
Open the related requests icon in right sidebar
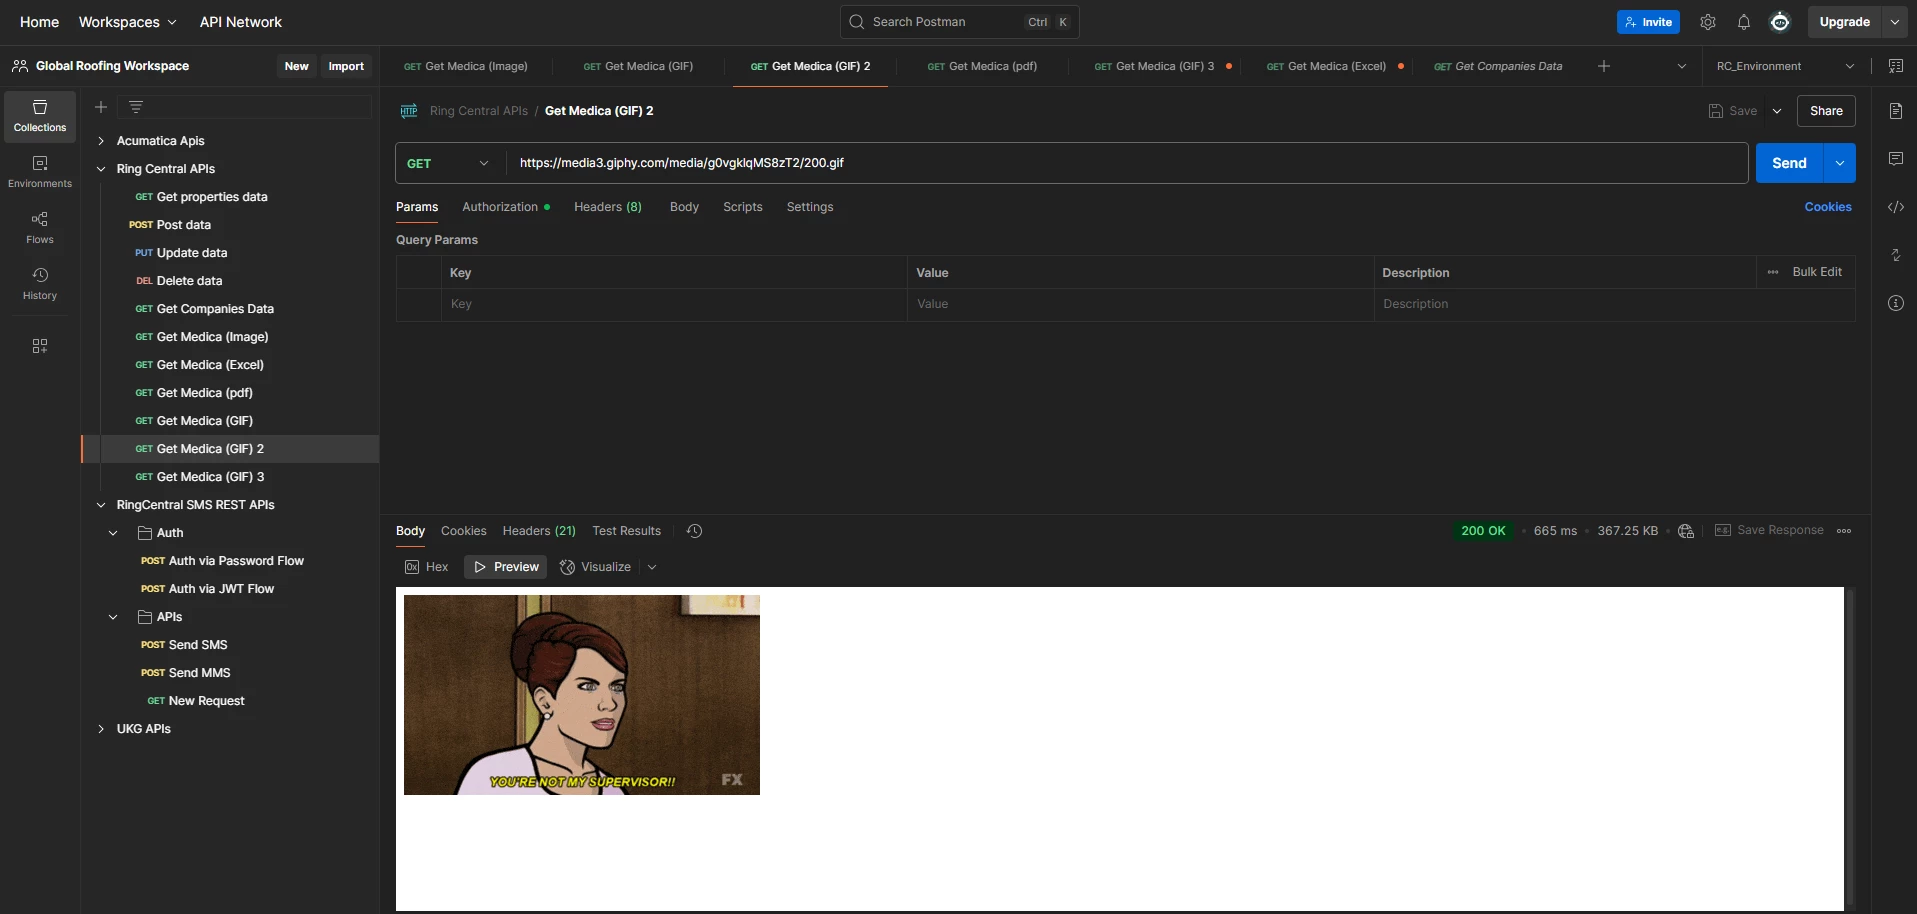1896,255
